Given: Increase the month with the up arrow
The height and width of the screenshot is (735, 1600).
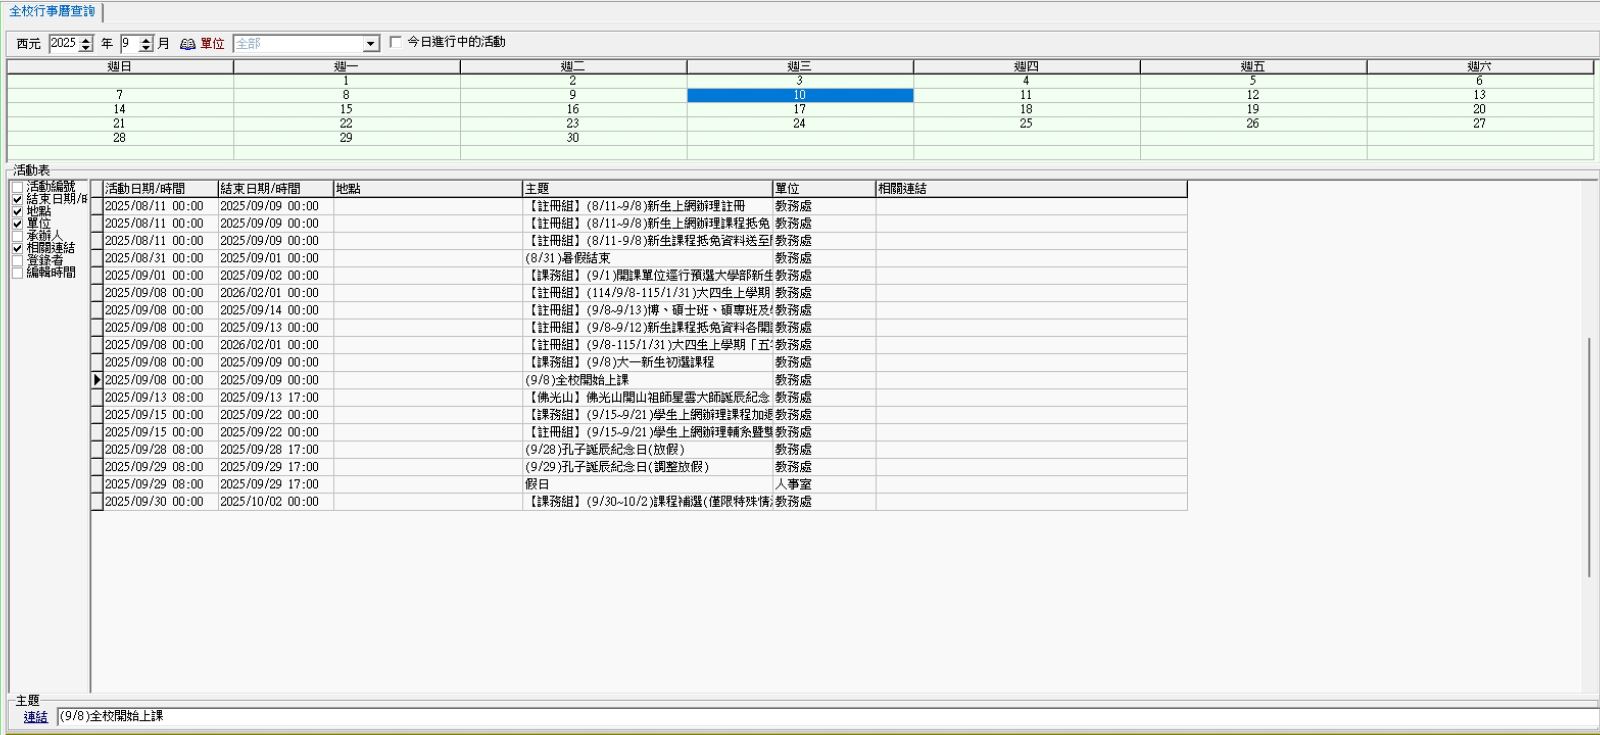Looking at the screenshot, I should 146,40.
